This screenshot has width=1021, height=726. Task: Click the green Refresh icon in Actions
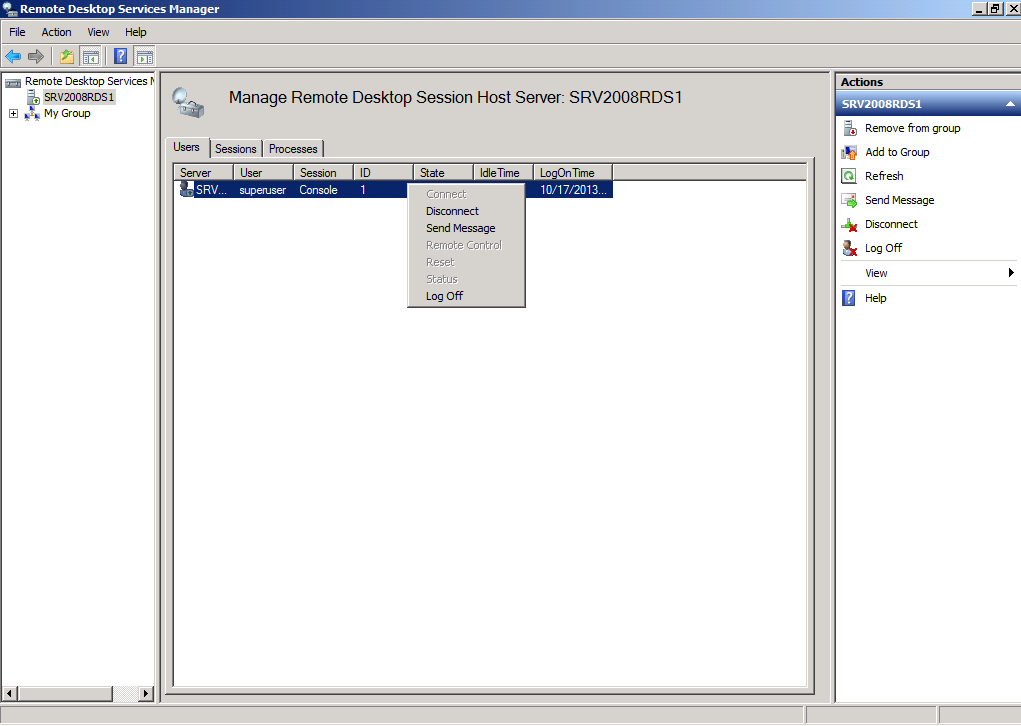point(850,176)
